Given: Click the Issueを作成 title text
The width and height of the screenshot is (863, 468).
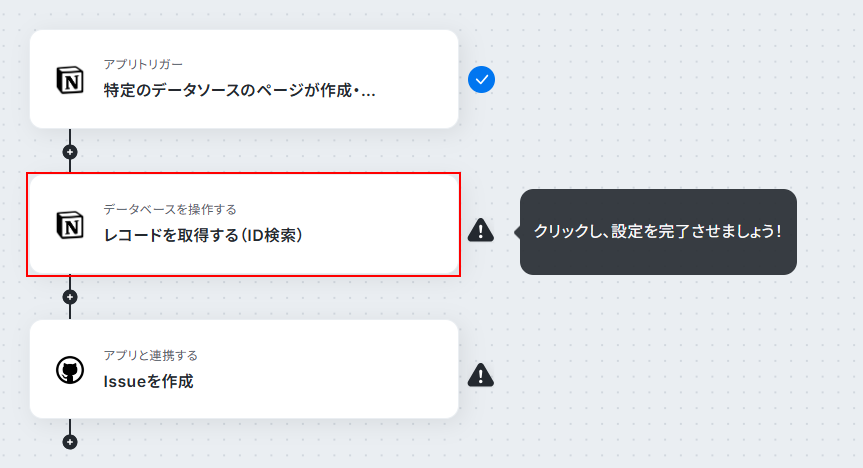Looking at the screenshot, I should pyautogui.click(x=149, y=381).
